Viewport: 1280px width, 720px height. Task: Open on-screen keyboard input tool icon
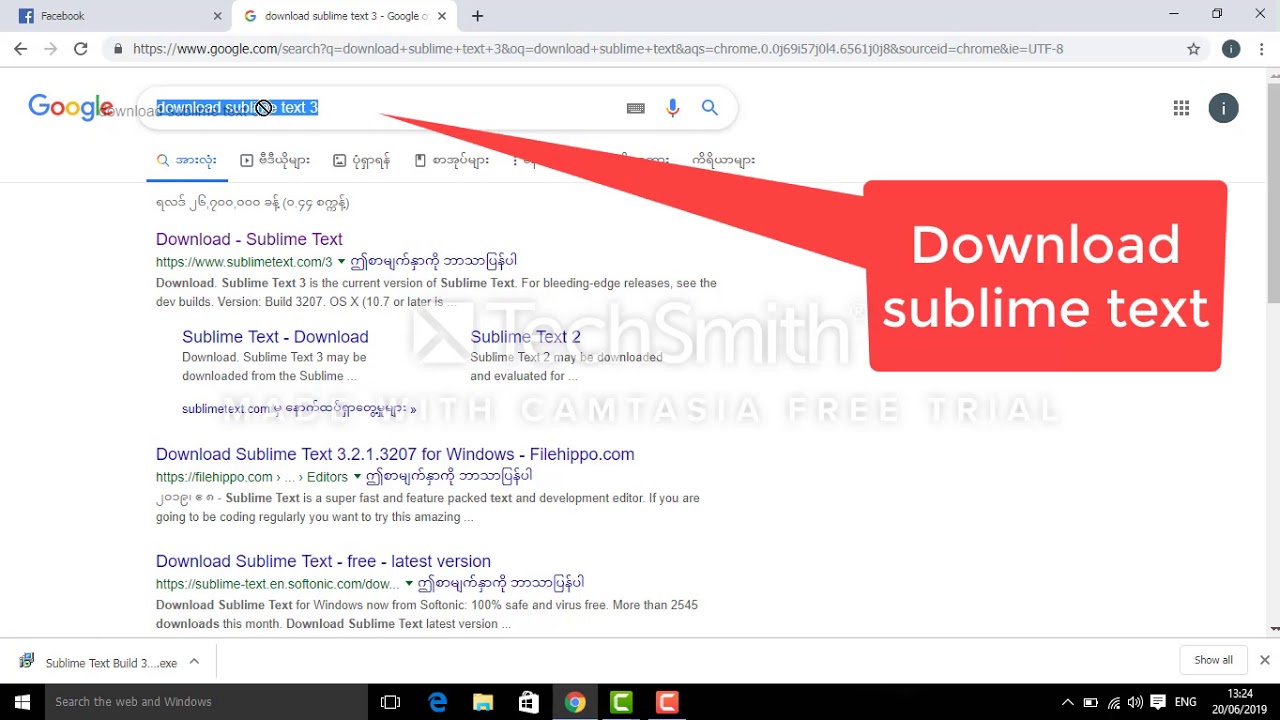(635, 108)
